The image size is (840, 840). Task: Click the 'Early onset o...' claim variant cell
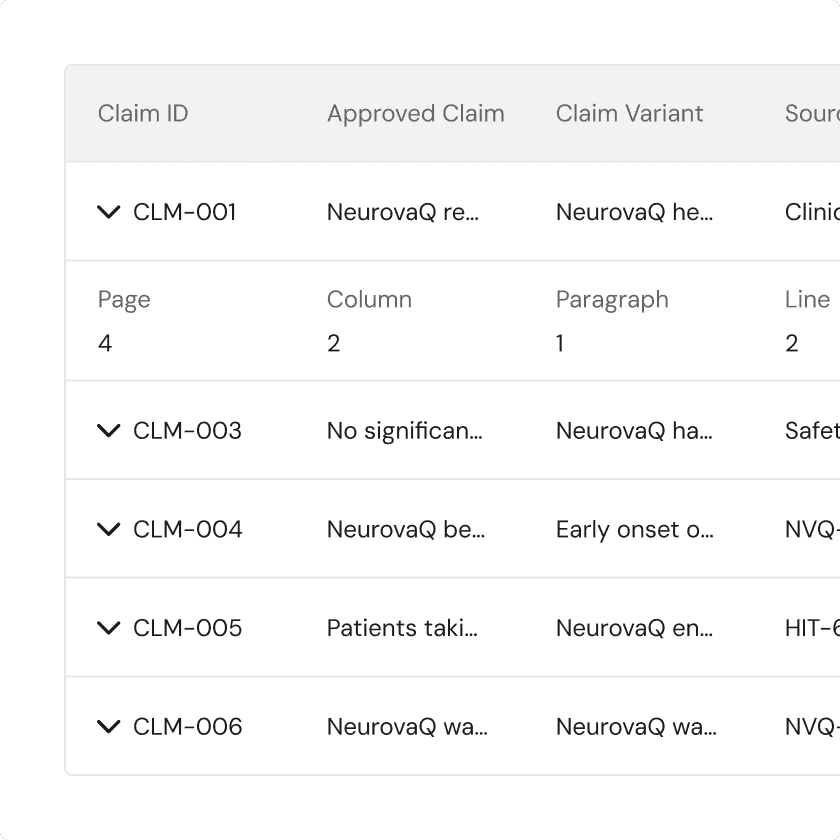point(635,529)
